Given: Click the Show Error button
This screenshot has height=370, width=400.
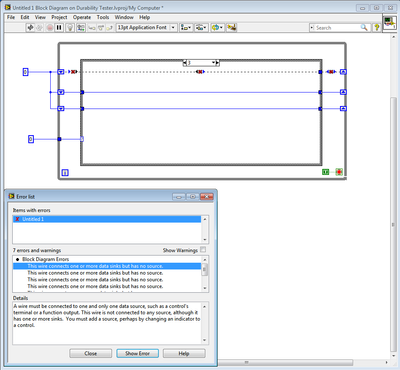Looking at the screenshot, I should click(x=137, y=353).
